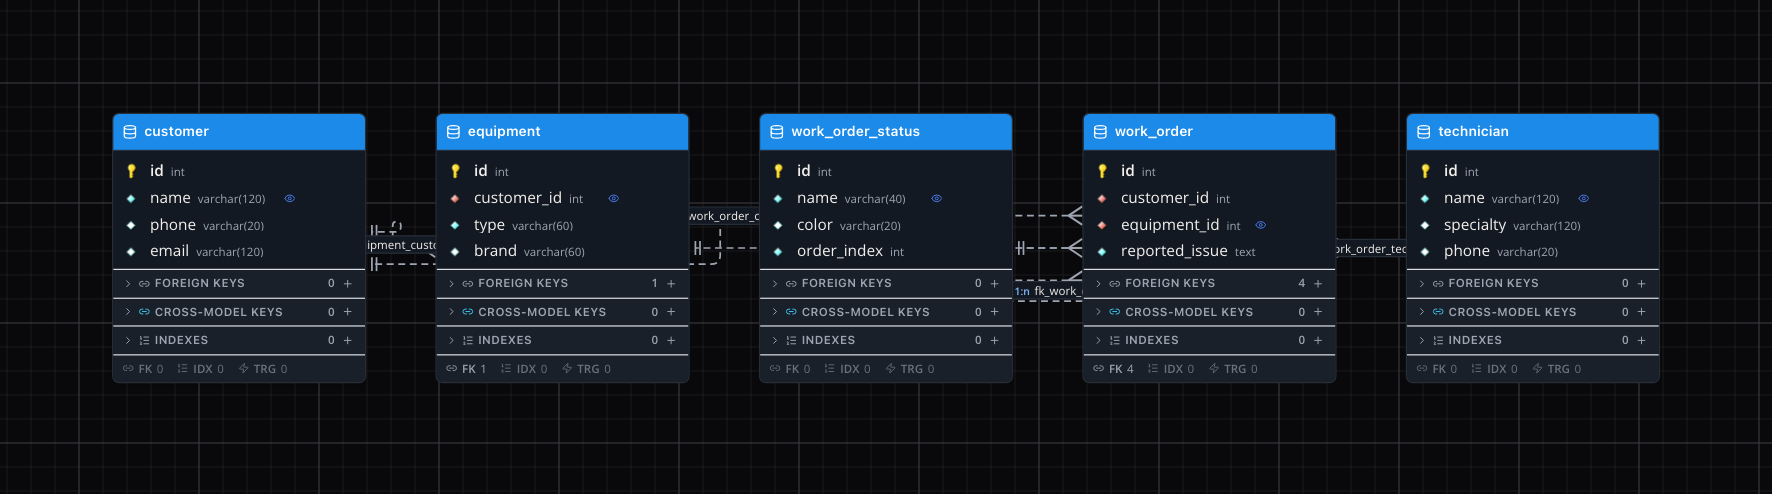
Task: Click IDX 0 in technician table footer
Action: [x=1494, y=369]
